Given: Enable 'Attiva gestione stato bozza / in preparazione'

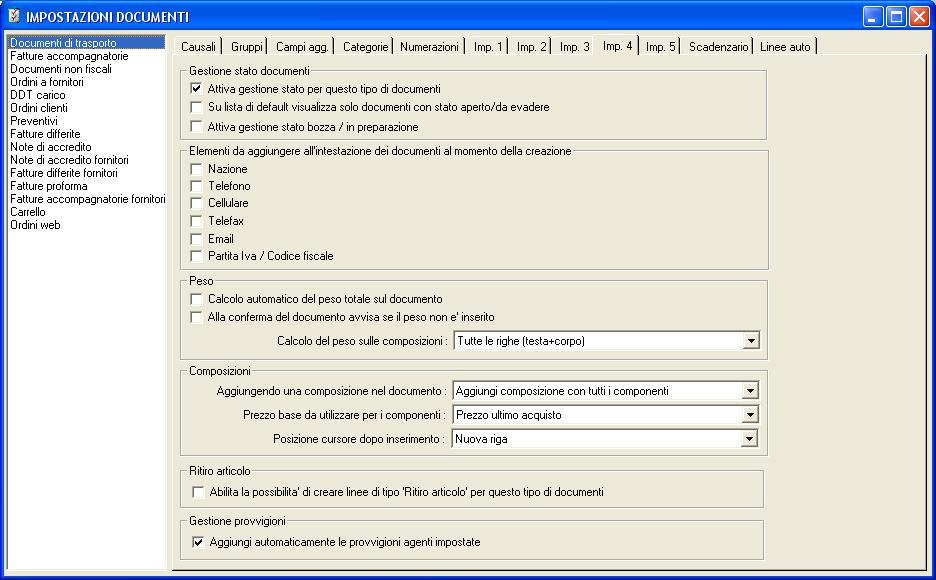Looking at the screenshot, I should tap(196, 127).
